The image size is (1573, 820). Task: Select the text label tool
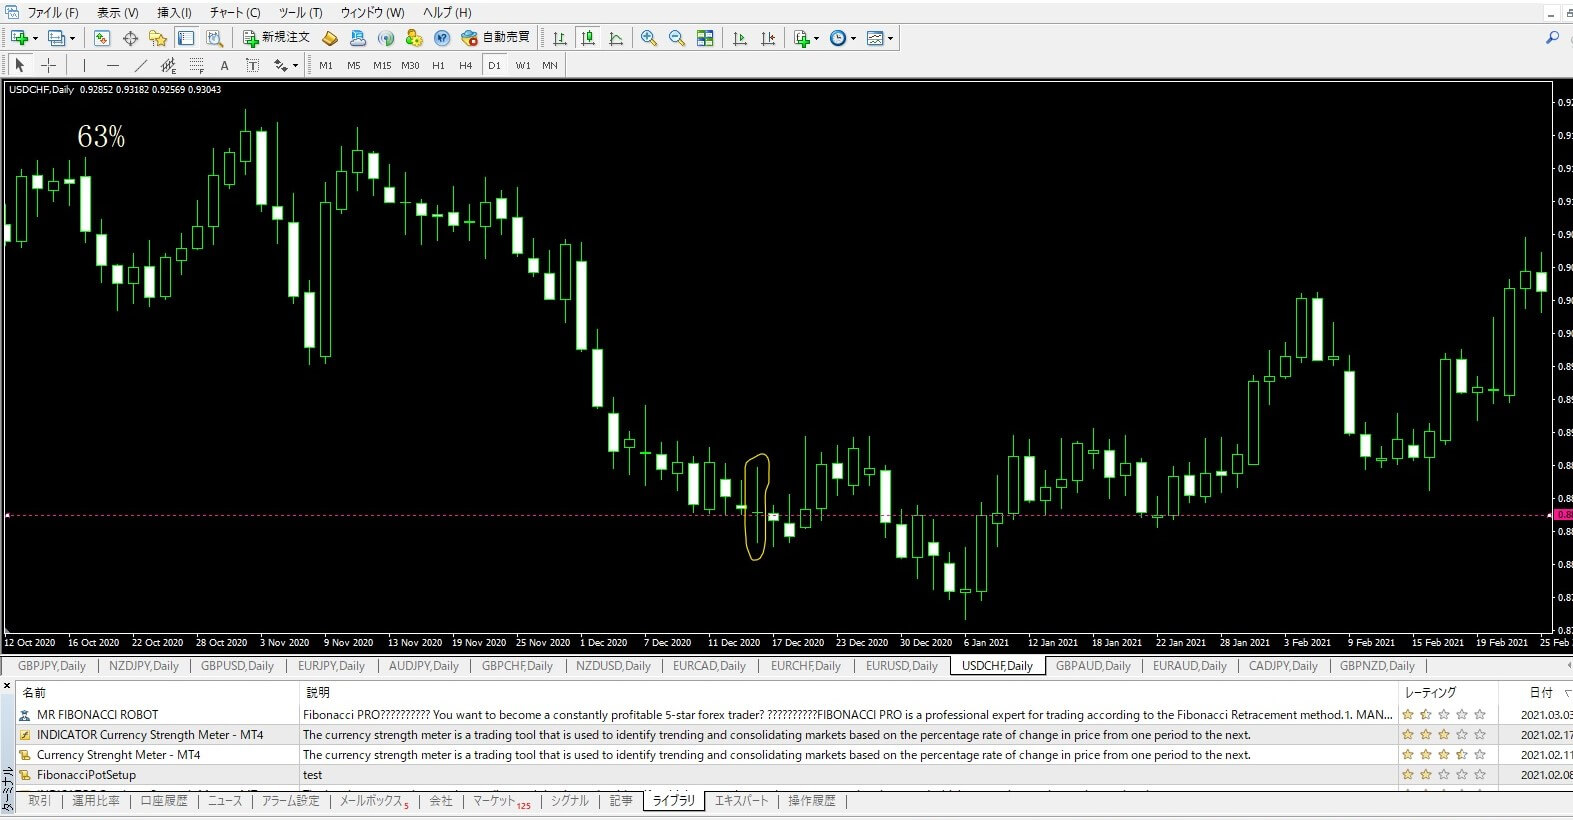point(224,65)
